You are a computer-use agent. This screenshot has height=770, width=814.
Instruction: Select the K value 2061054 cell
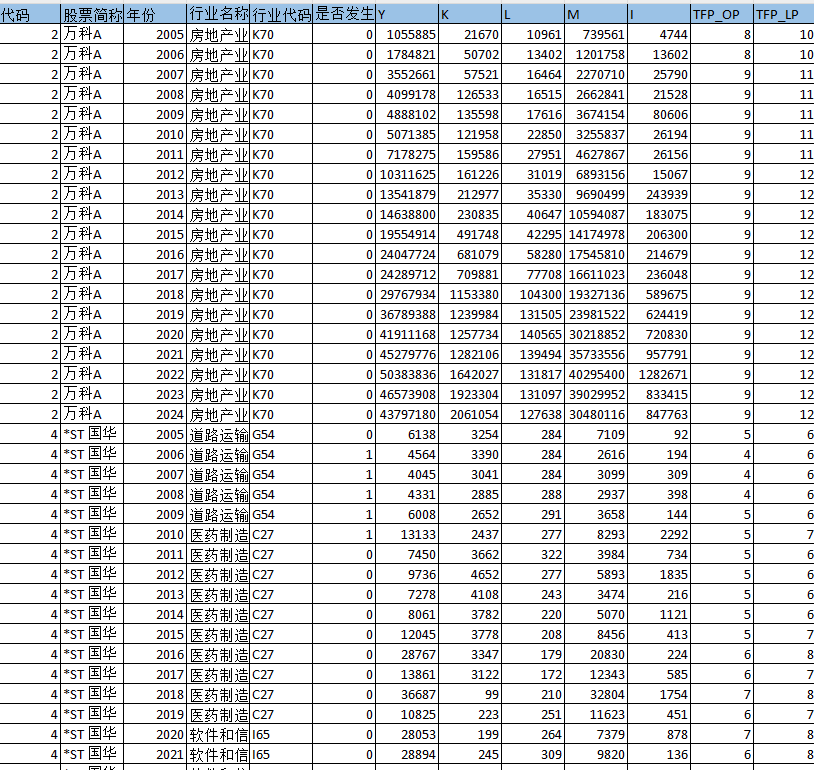point(470,414)
